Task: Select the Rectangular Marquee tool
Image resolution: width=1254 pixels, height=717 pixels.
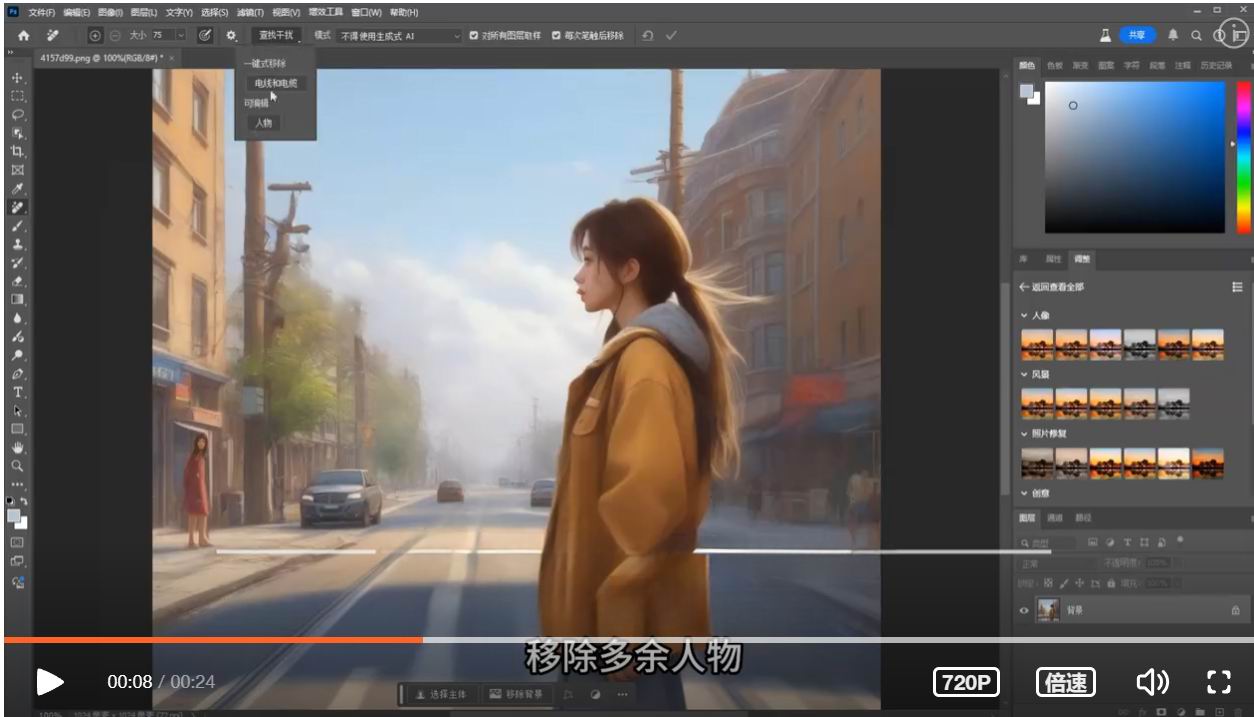Action: (x=17, y=97)
